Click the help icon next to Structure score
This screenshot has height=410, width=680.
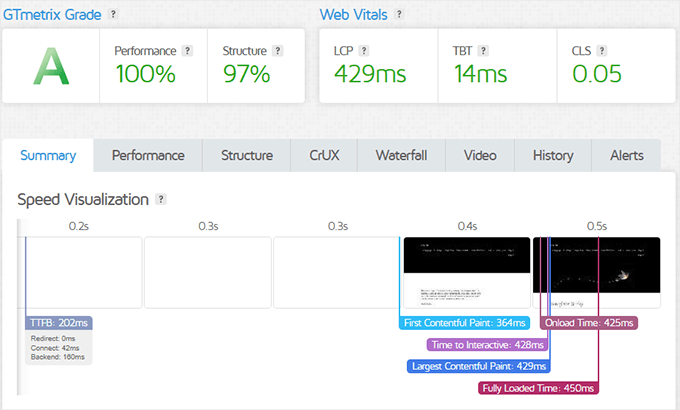point(277,50)
